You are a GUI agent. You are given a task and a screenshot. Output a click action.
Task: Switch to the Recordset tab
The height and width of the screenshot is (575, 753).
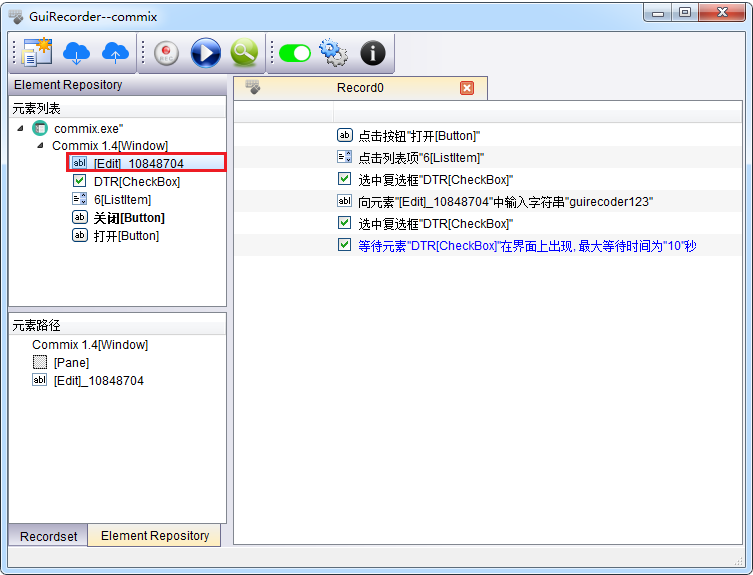tap(48, 537)
